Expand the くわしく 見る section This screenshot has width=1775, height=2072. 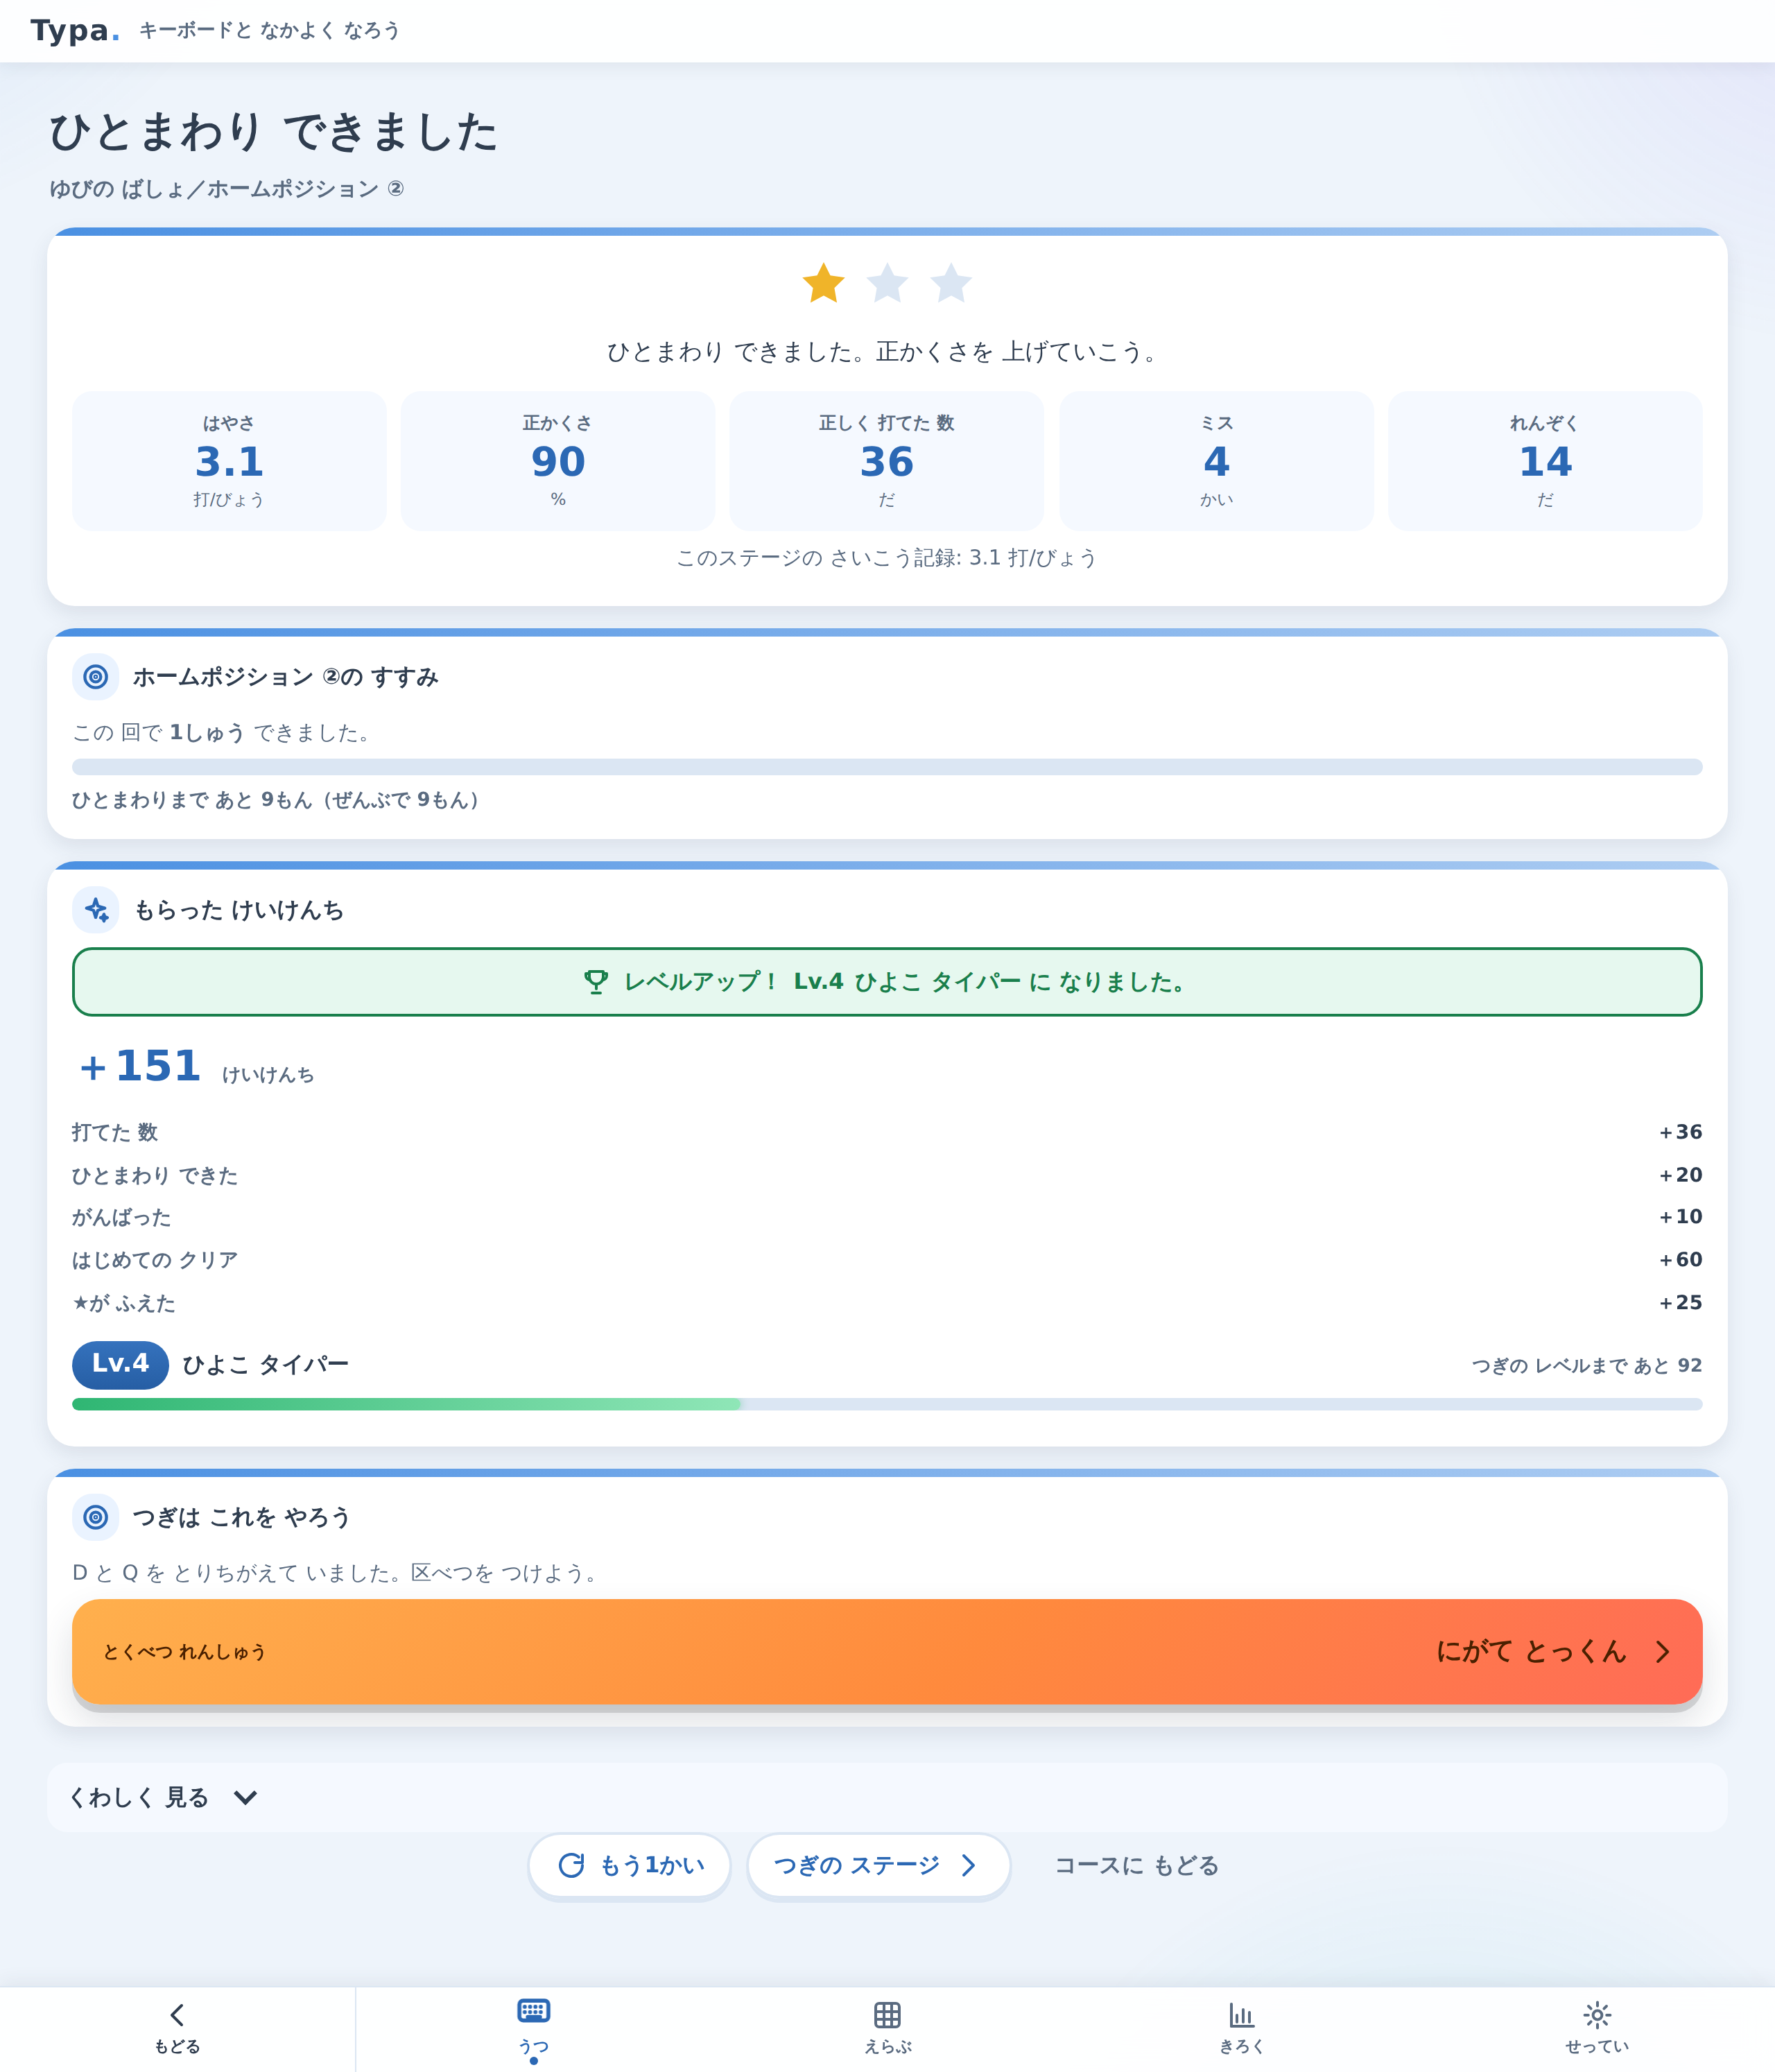[x=887, y=1798]
